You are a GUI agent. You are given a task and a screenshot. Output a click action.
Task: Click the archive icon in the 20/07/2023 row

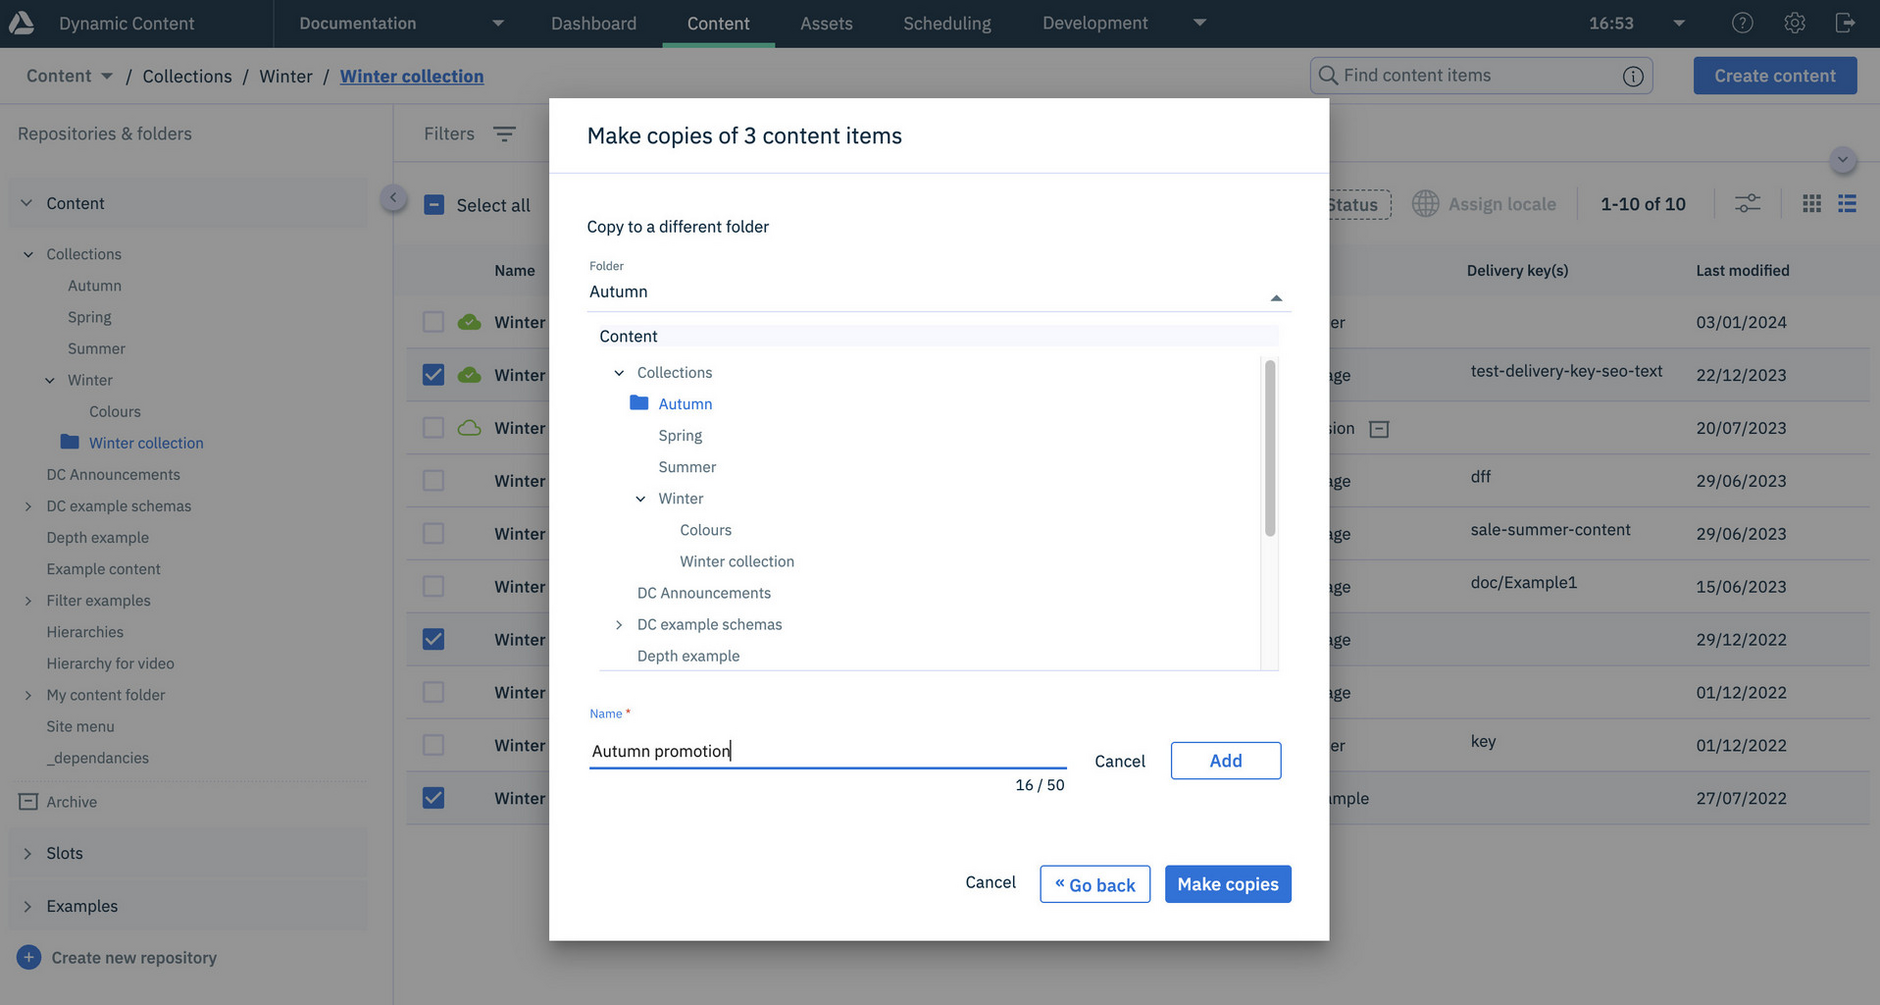(x=1379, y=429)
